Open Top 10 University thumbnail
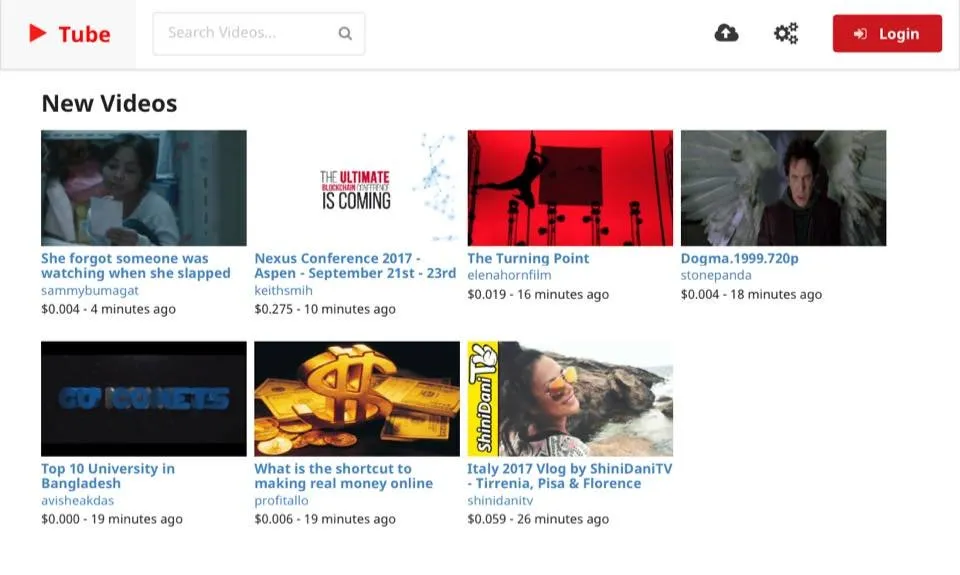 point(144,399)
